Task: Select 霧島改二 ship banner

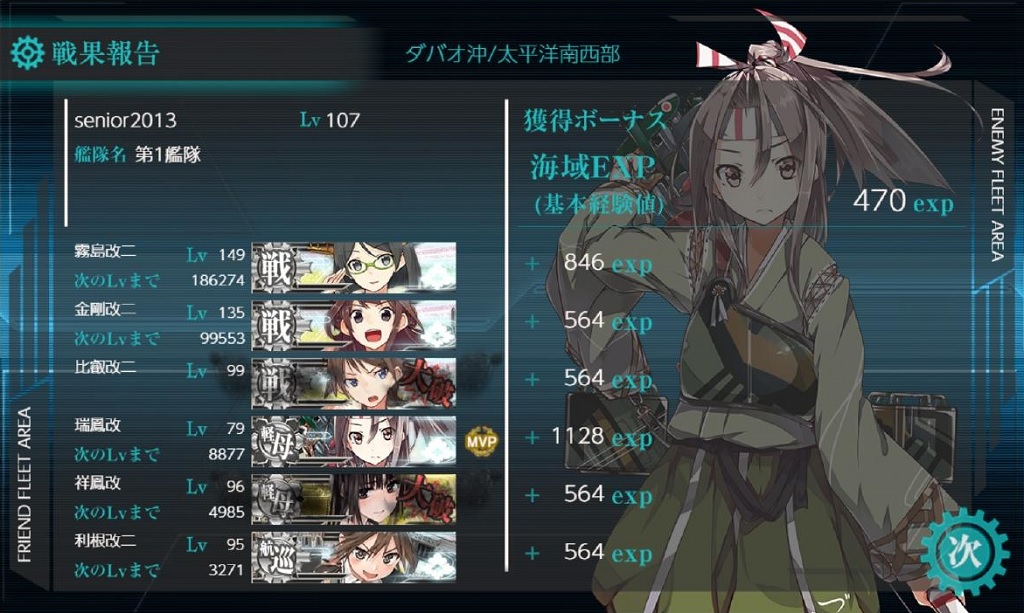Action: 354,267
